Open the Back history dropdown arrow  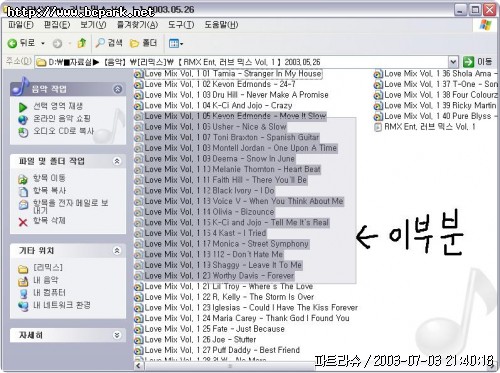[x=43, y=43]
